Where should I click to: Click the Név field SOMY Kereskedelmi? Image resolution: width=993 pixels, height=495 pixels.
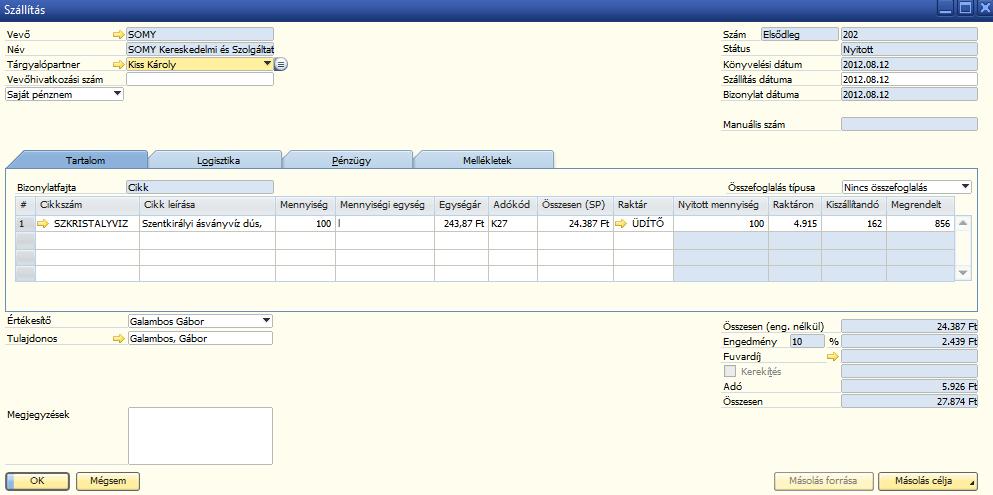click(x=200, y=49)
